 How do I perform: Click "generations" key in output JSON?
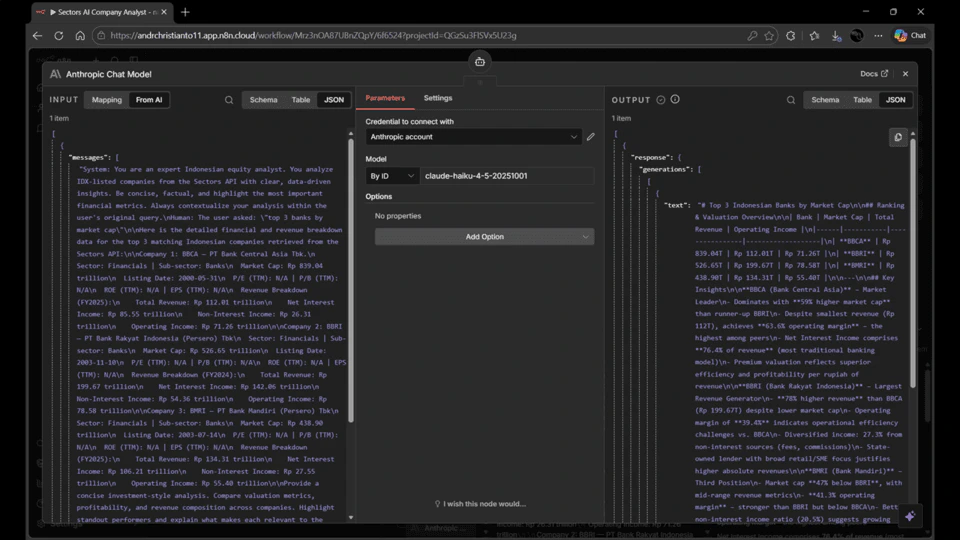click(666, 170)
